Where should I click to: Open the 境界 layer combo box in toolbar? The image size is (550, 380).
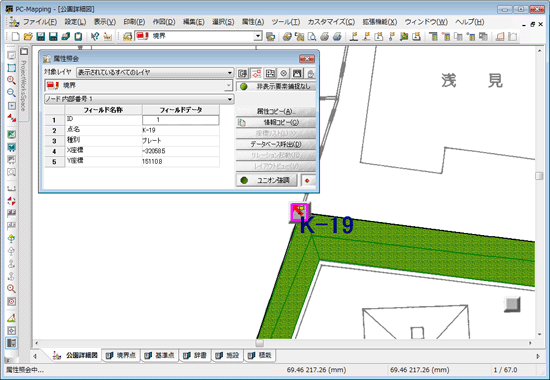[x=199, y=36]
